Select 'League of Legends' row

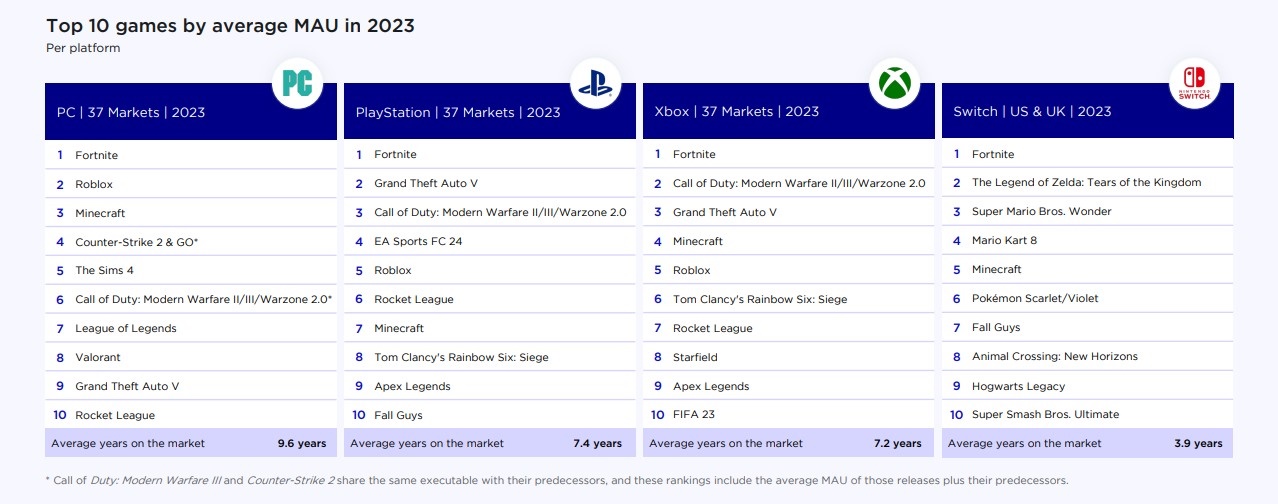pos(191,328)
